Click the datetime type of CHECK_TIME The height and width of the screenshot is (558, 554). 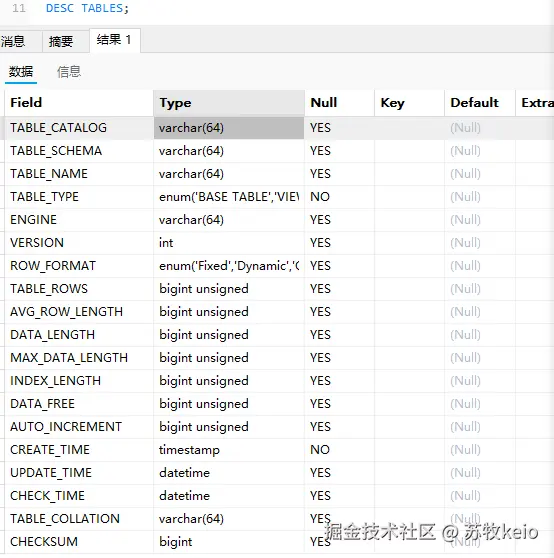[x=229, y=496]
